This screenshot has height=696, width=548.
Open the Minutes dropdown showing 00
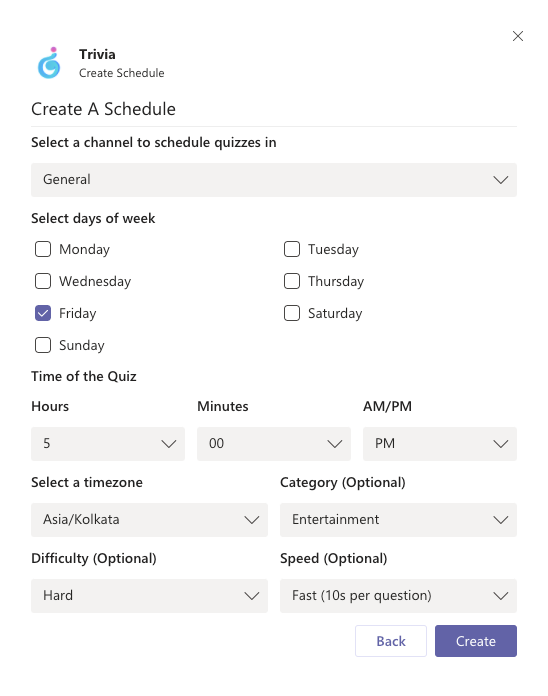coord(274,444)
